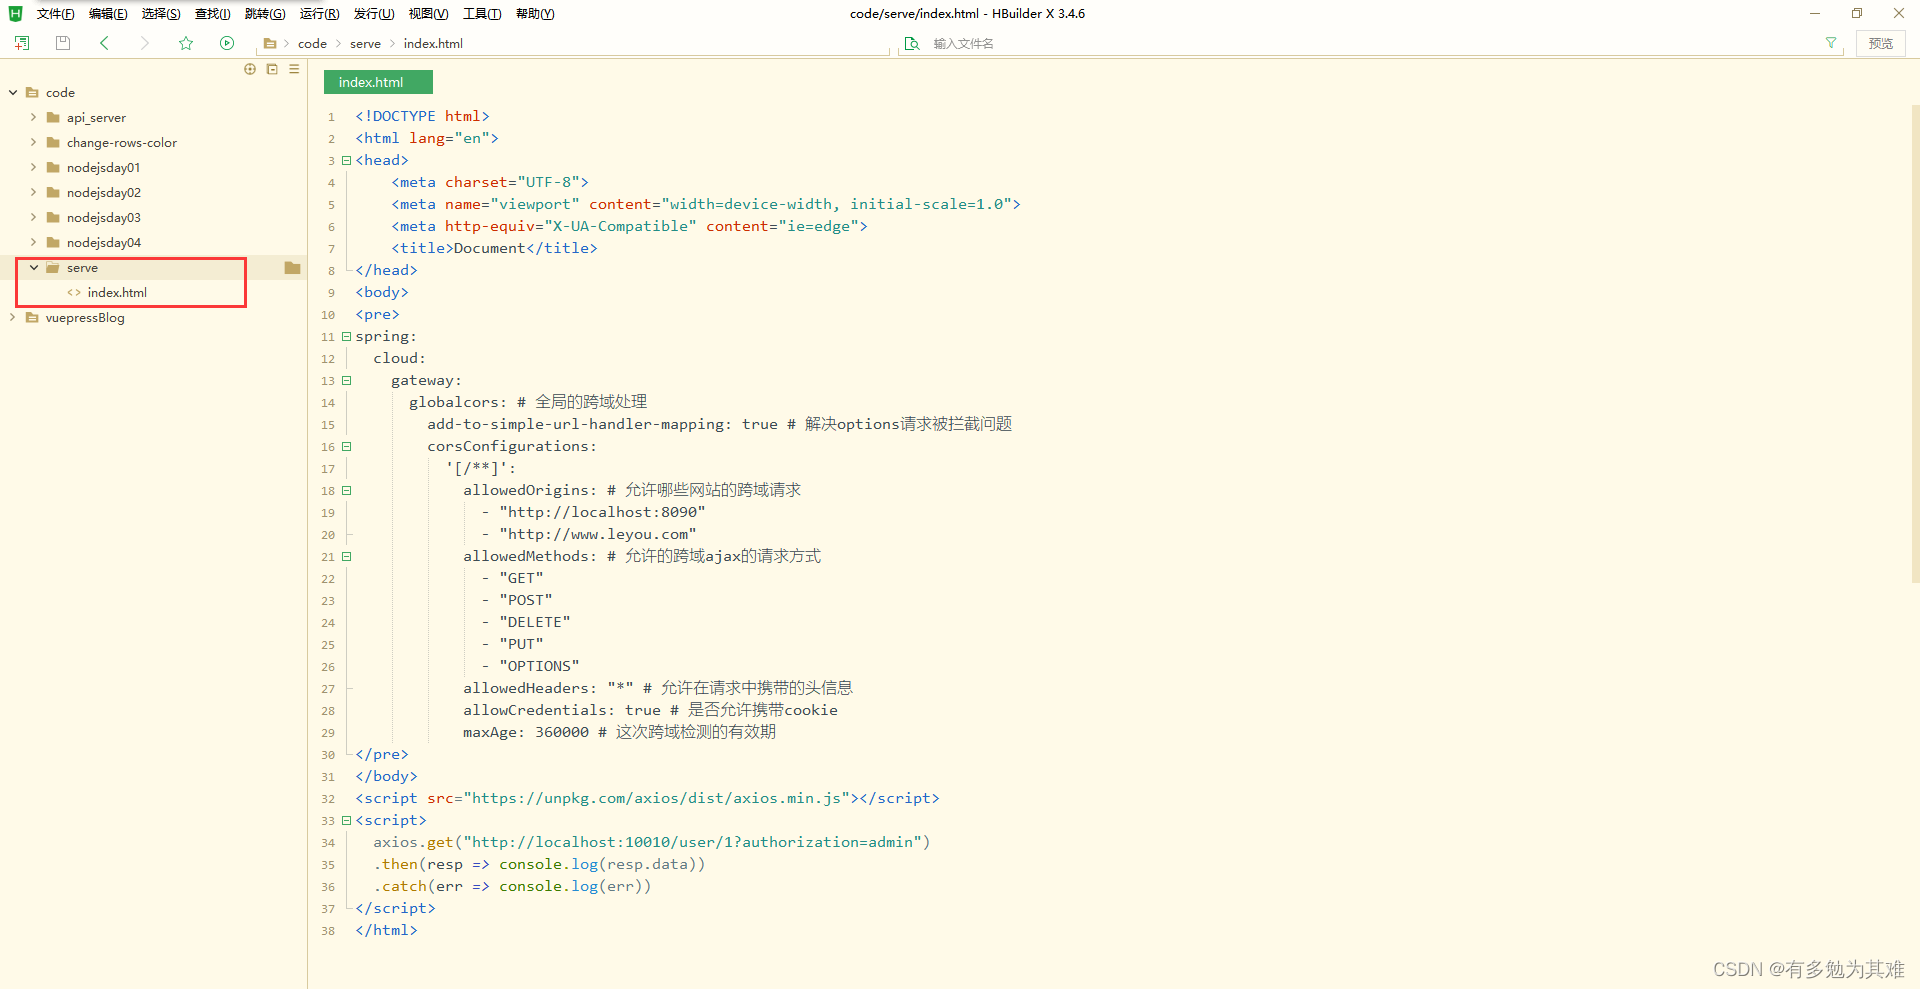Viewport: 1920px width, 989px height.
Task: Click the Run play icon
Action: point(227,43)
